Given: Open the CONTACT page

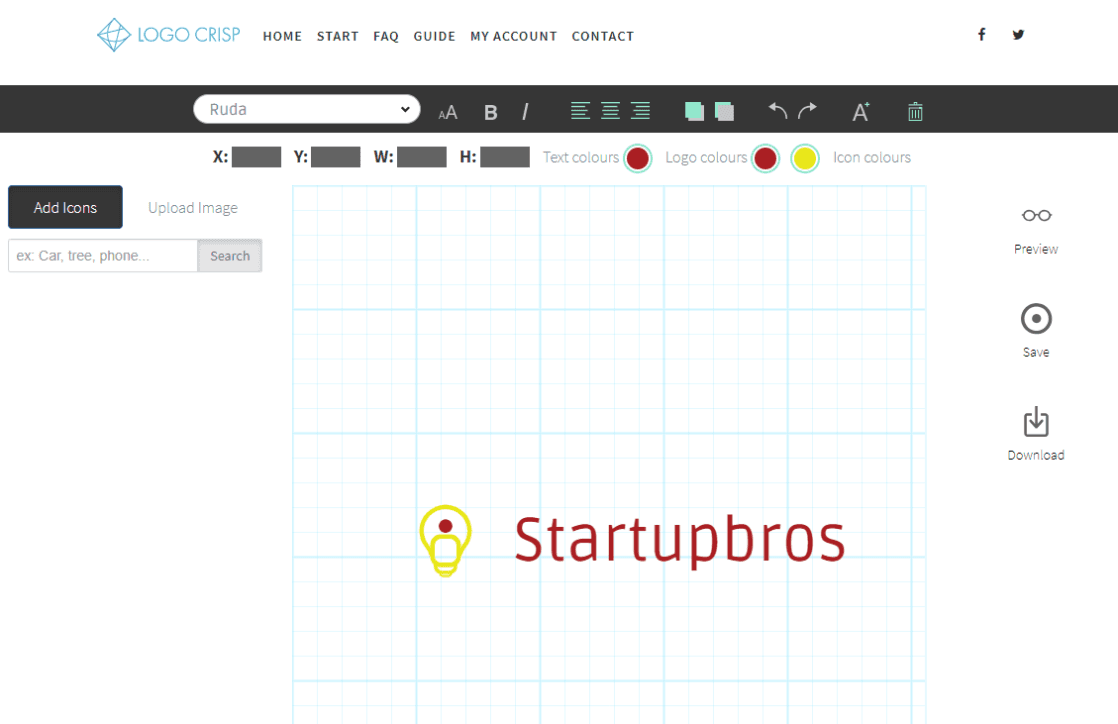Looking at the screenshot, I should tap(602, 36).
